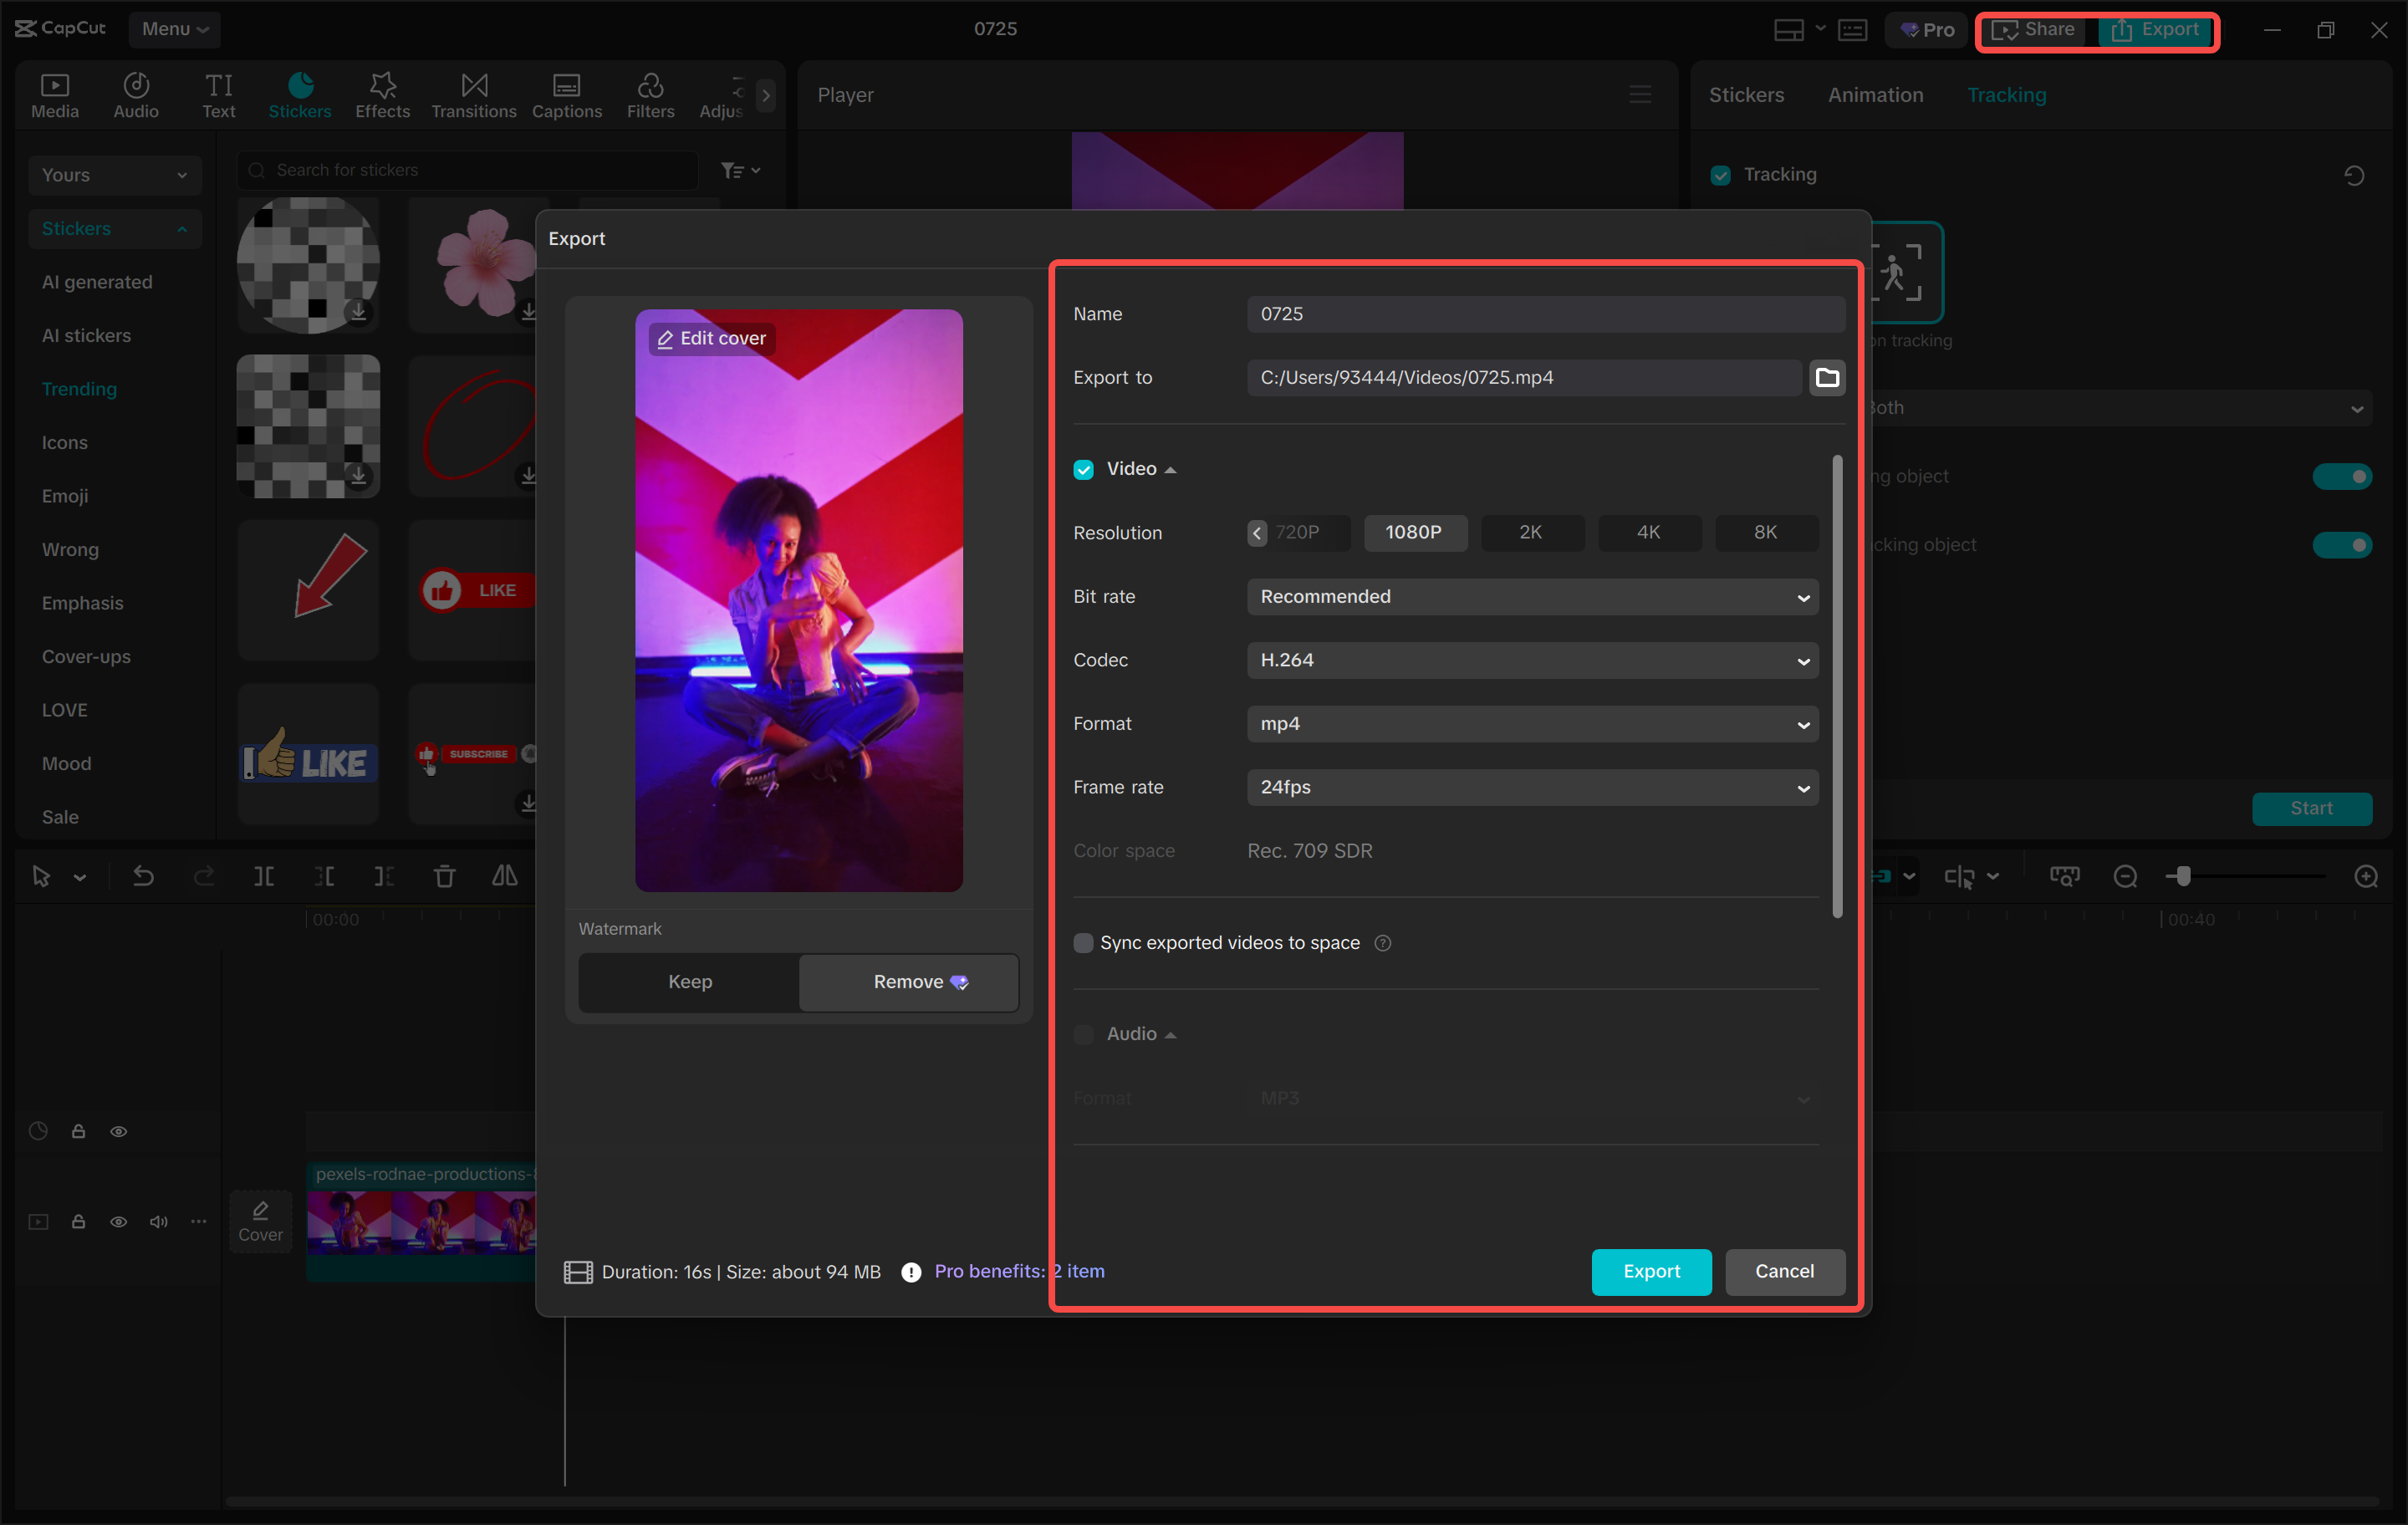
Task: Click the undo arrow in the timeline toolbar
Action: (144, 876)
